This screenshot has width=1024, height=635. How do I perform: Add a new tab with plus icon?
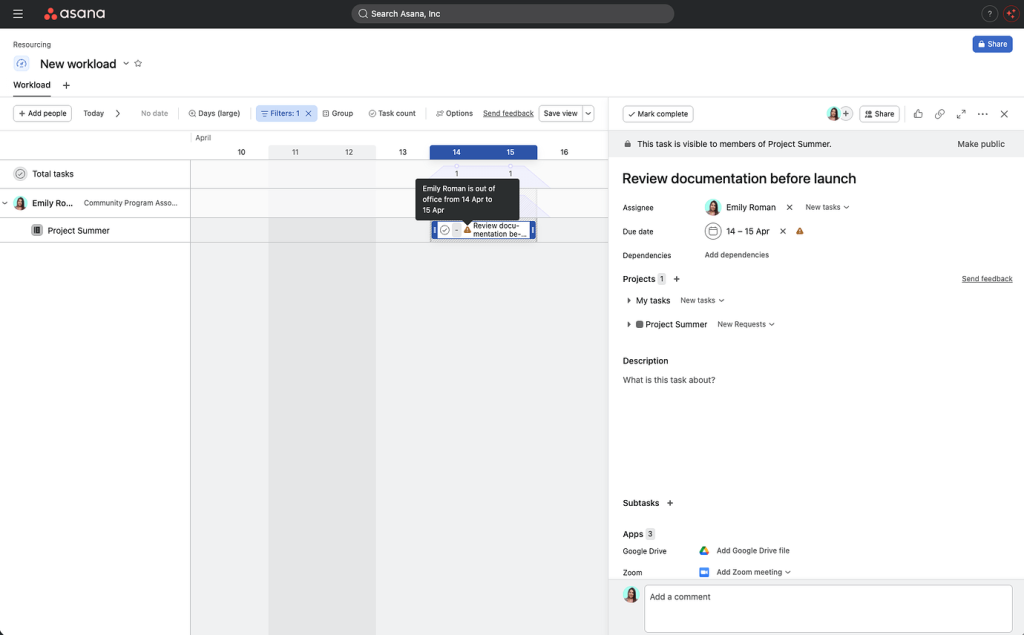point(66,85)
